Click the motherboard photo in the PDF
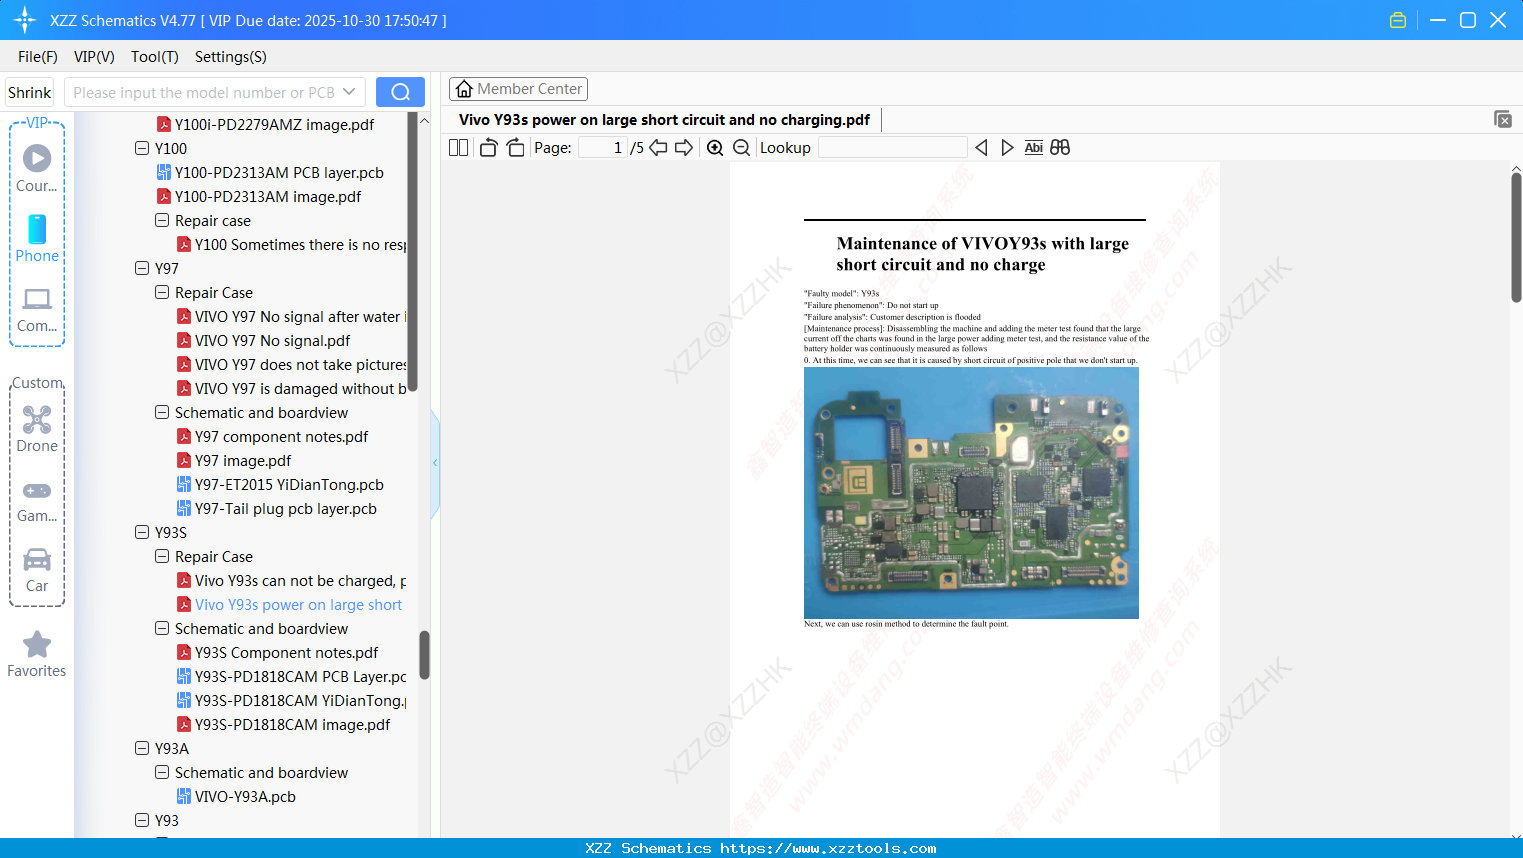The image size is (1523, 858). (x=971, y=493)
